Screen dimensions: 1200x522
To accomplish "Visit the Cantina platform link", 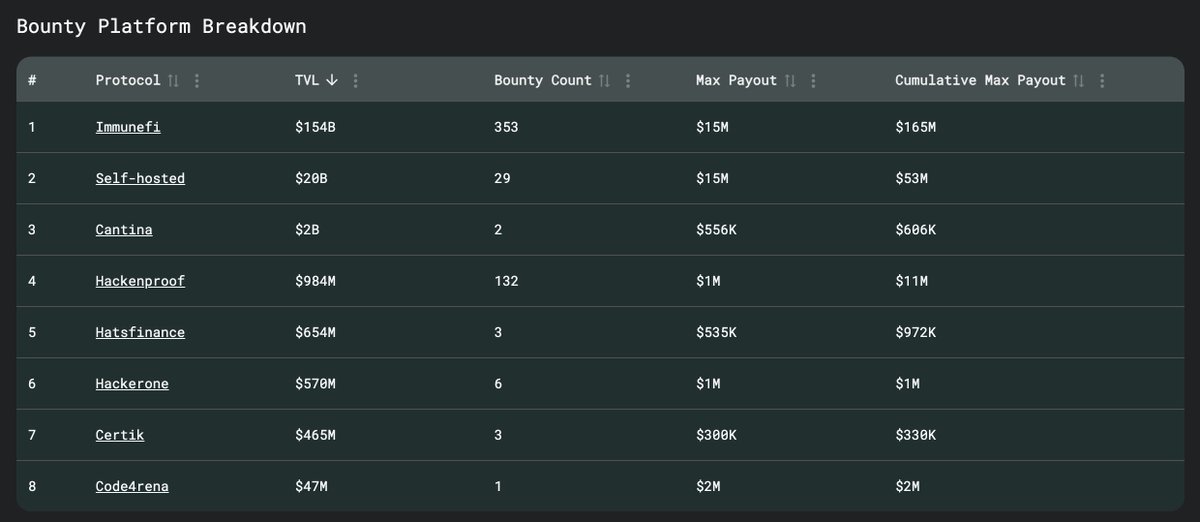I will [124, 230].
